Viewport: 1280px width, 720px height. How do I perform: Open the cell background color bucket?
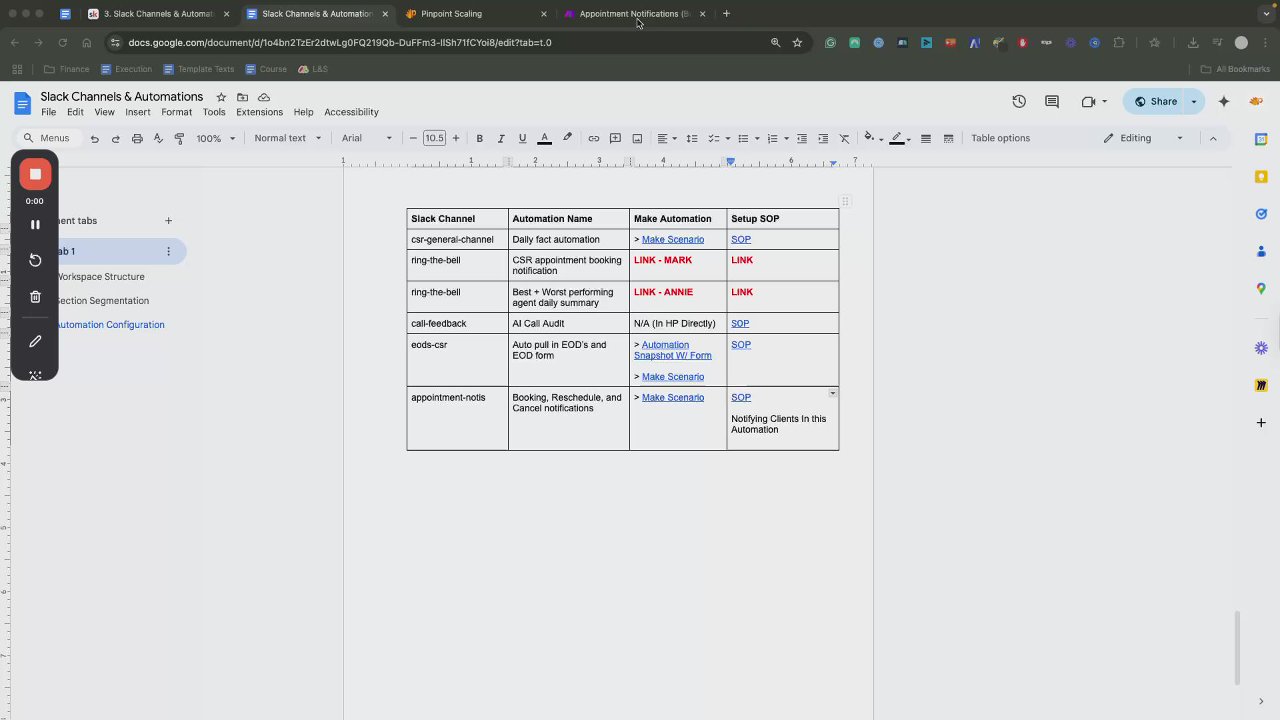click(x=869, y=138)
